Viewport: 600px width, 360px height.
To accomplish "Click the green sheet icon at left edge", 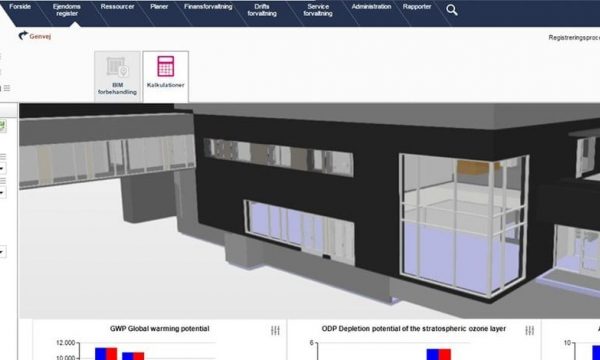I will [x=3, y=126].
